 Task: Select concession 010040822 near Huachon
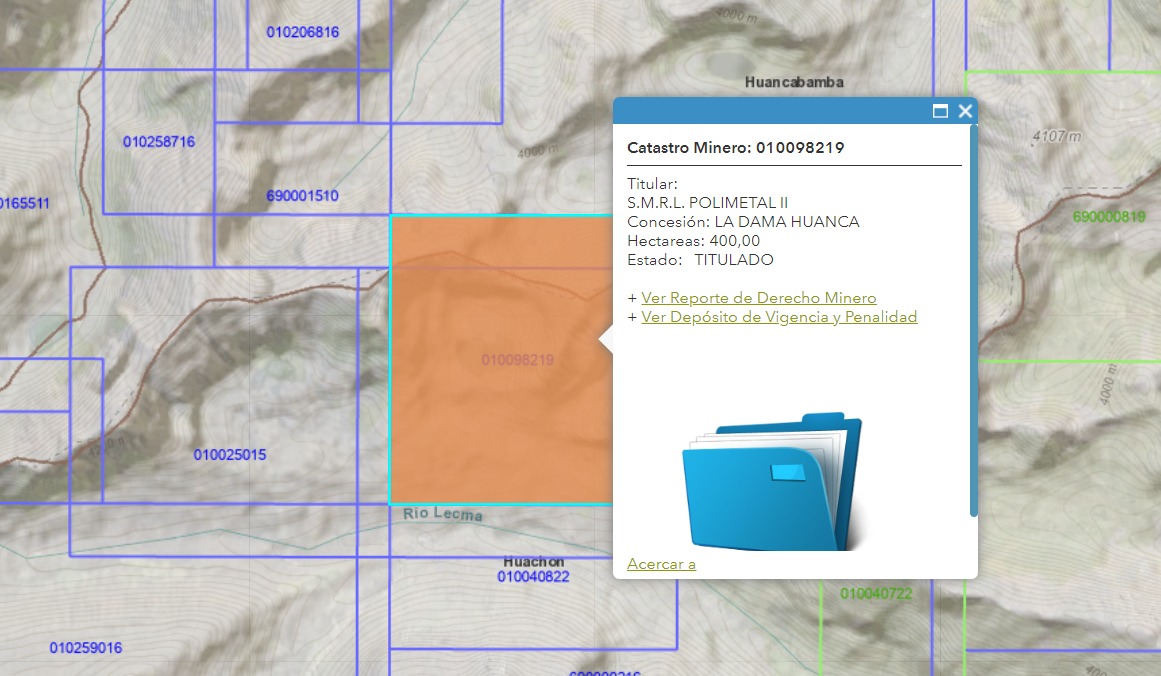pos(533,577)
